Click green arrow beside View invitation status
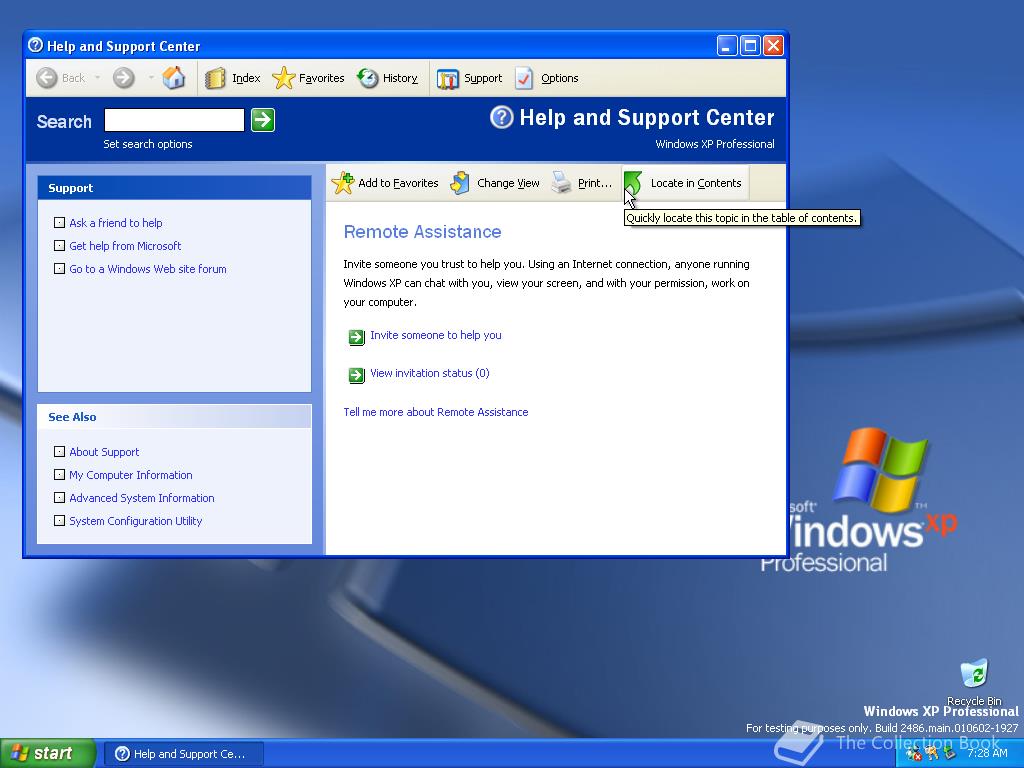The image size is (1024, 768). pyautogui.click(x=357, y=375)
